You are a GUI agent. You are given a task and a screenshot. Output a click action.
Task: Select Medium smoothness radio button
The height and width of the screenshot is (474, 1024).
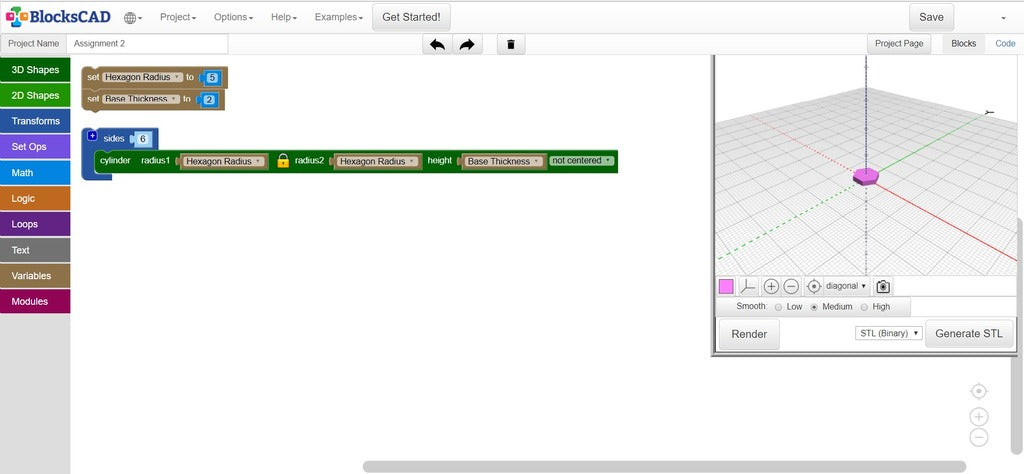814,307
